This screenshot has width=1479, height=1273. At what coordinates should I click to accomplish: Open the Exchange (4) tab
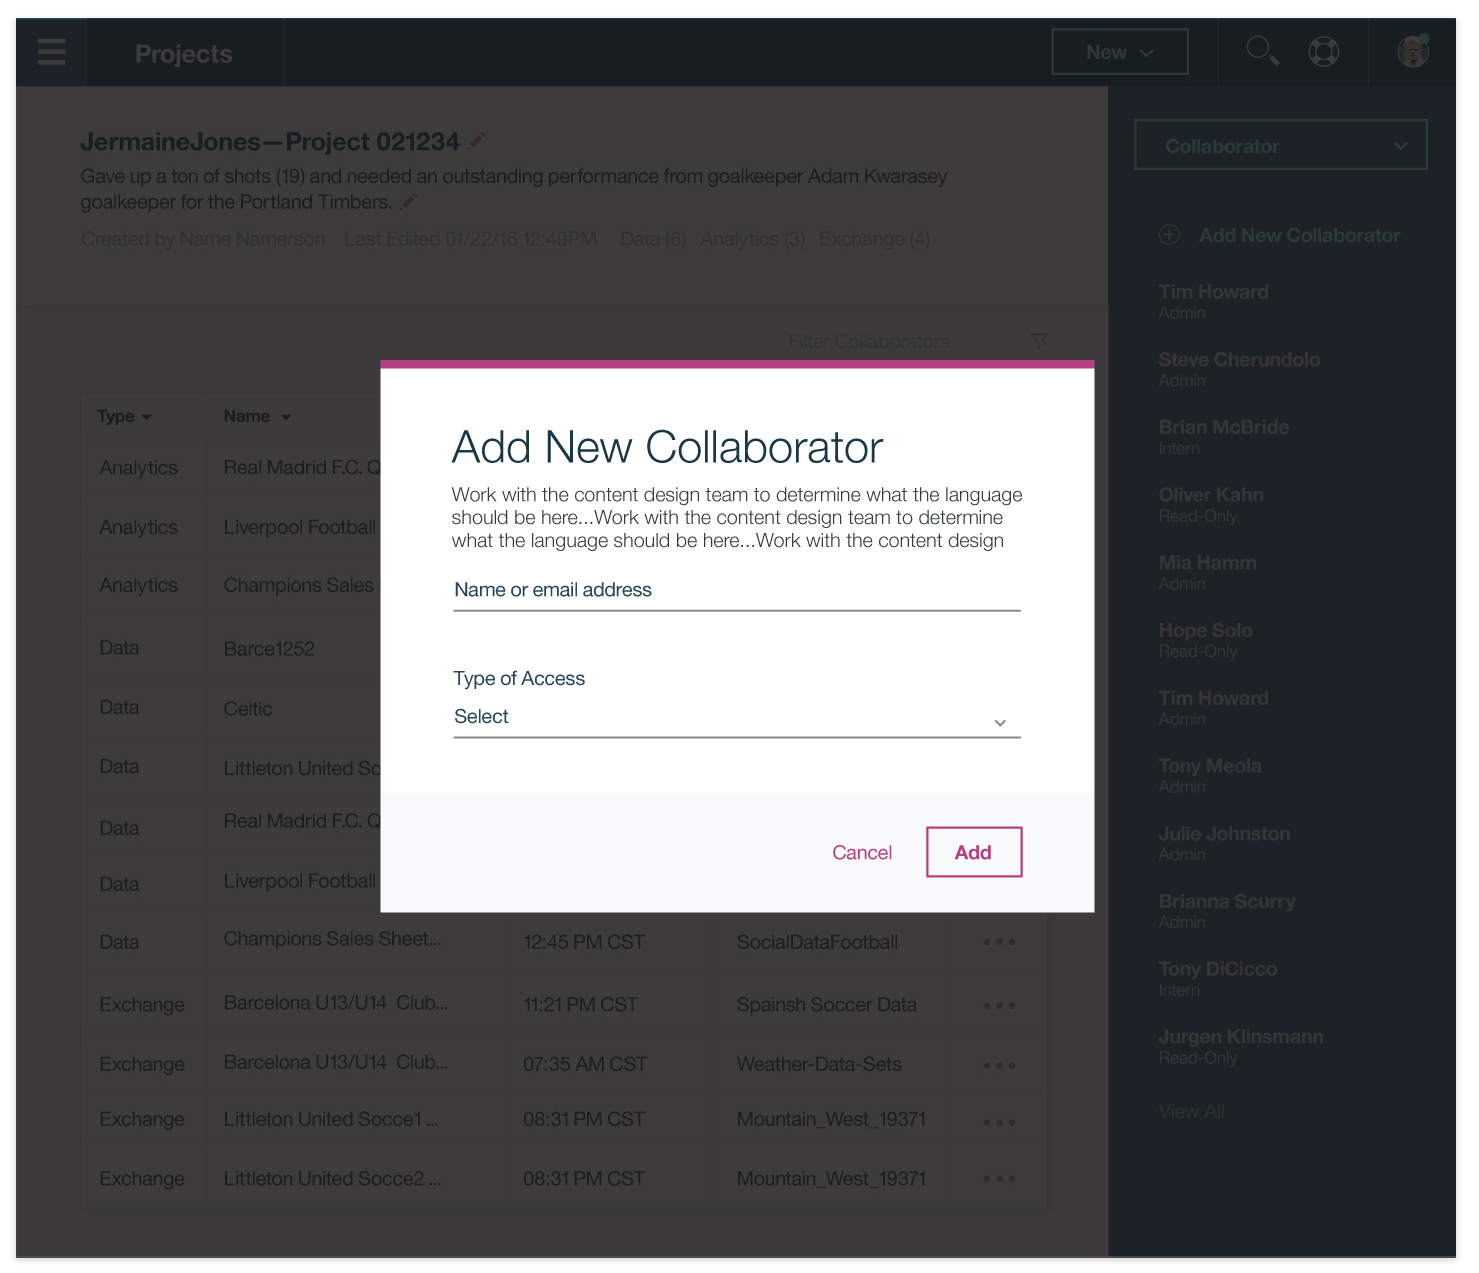click(x=874, y=239)
